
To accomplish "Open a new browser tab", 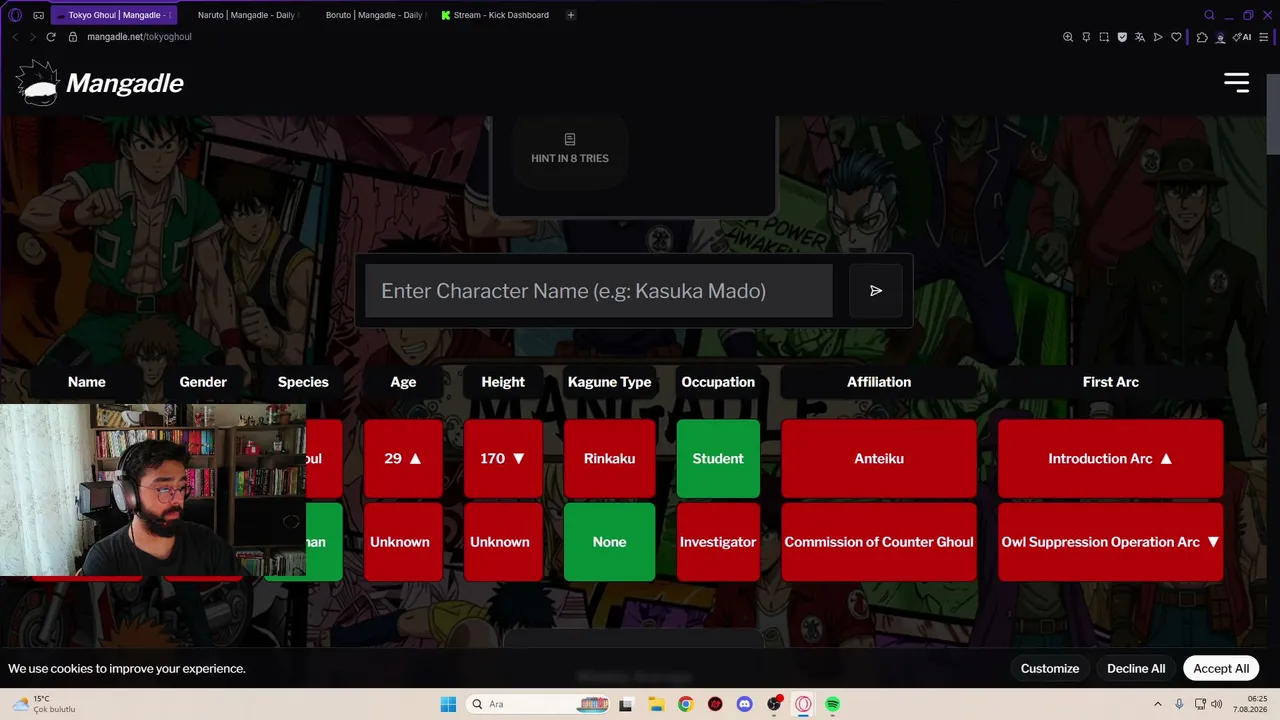I will click(x=571, y=15).
